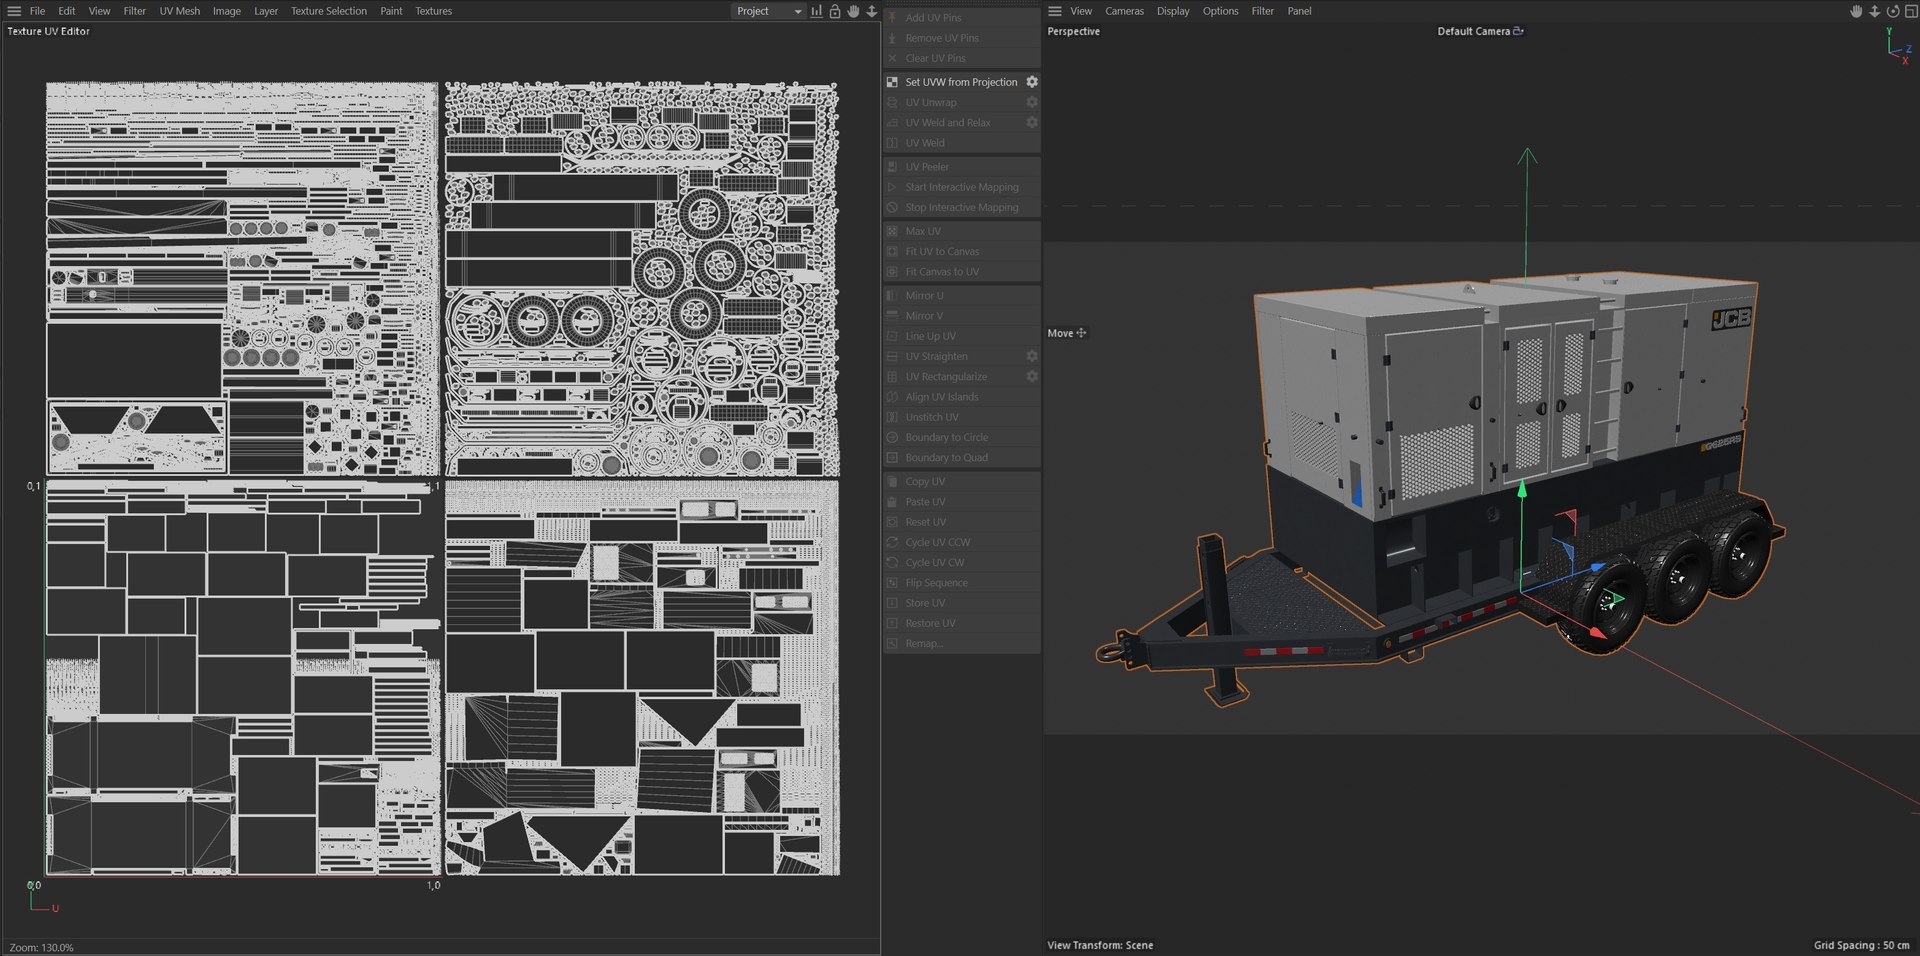This screenshot has height=956, width=1920.
Task: Open UV Rectangularize settings gear
Action: 1032,376
